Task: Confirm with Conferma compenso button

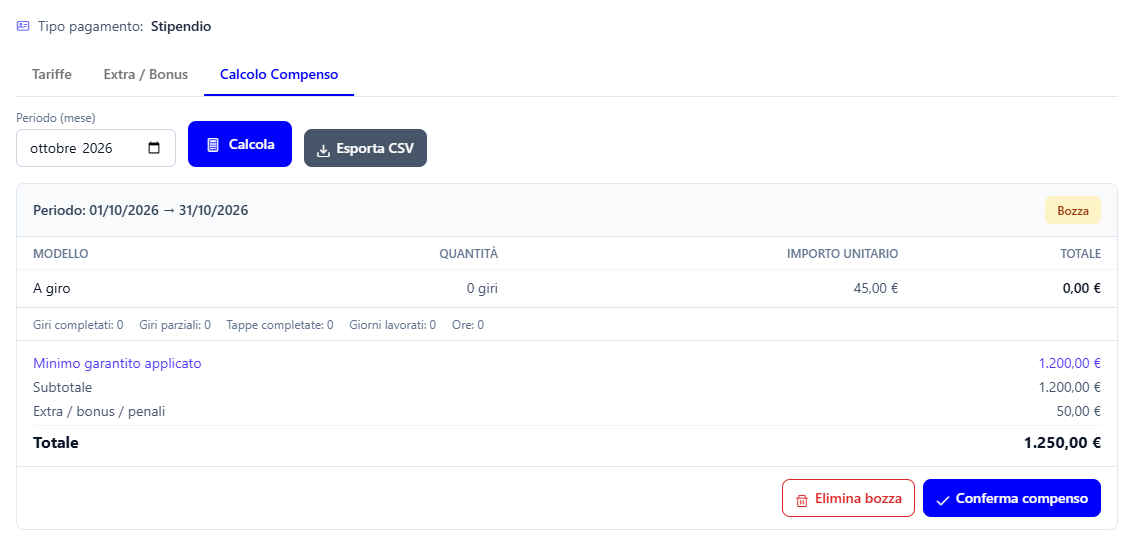Action: pos(1012,498)
